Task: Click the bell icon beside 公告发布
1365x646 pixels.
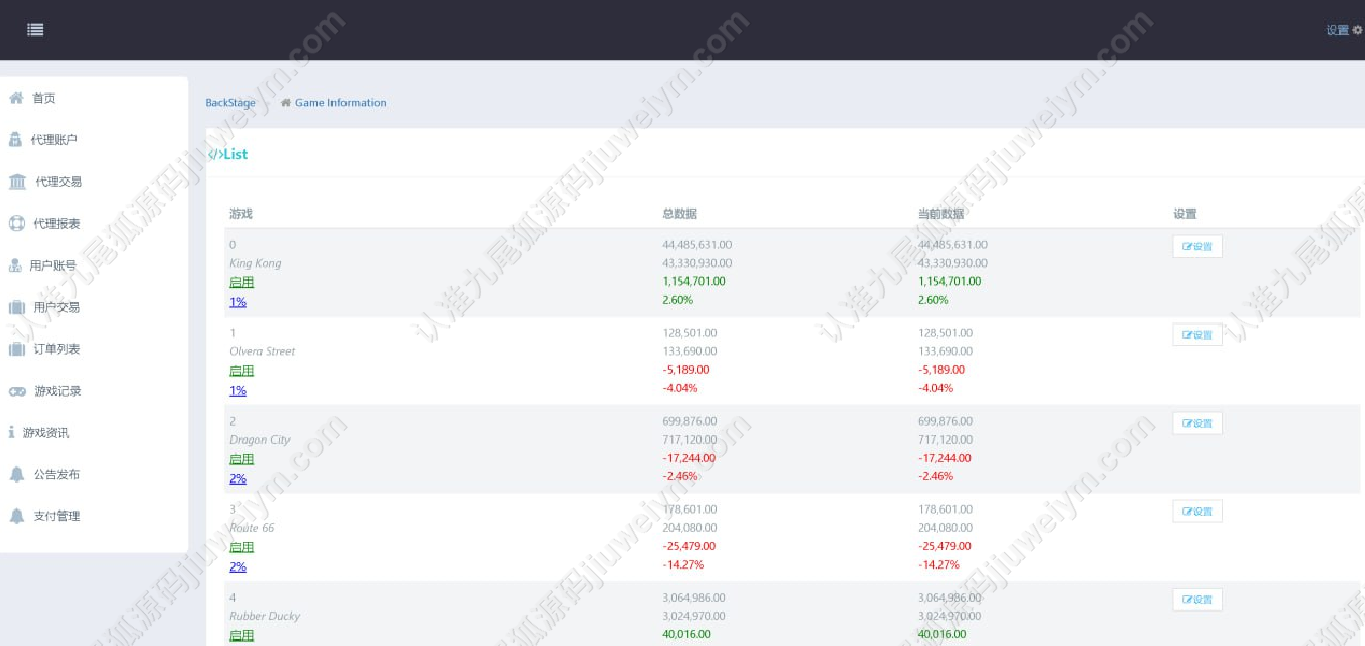Action: pos(16,475)
